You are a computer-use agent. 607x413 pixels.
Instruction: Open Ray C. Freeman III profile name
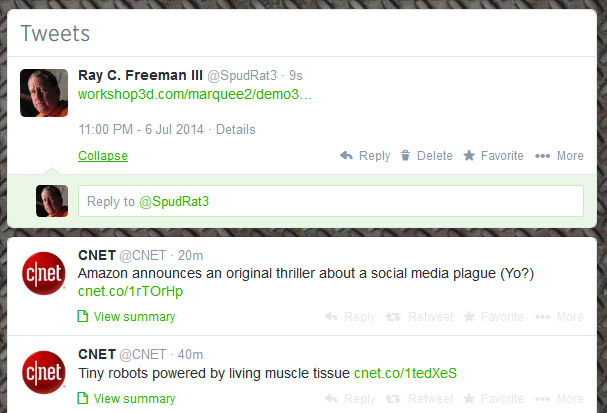(x=139, y=76)
